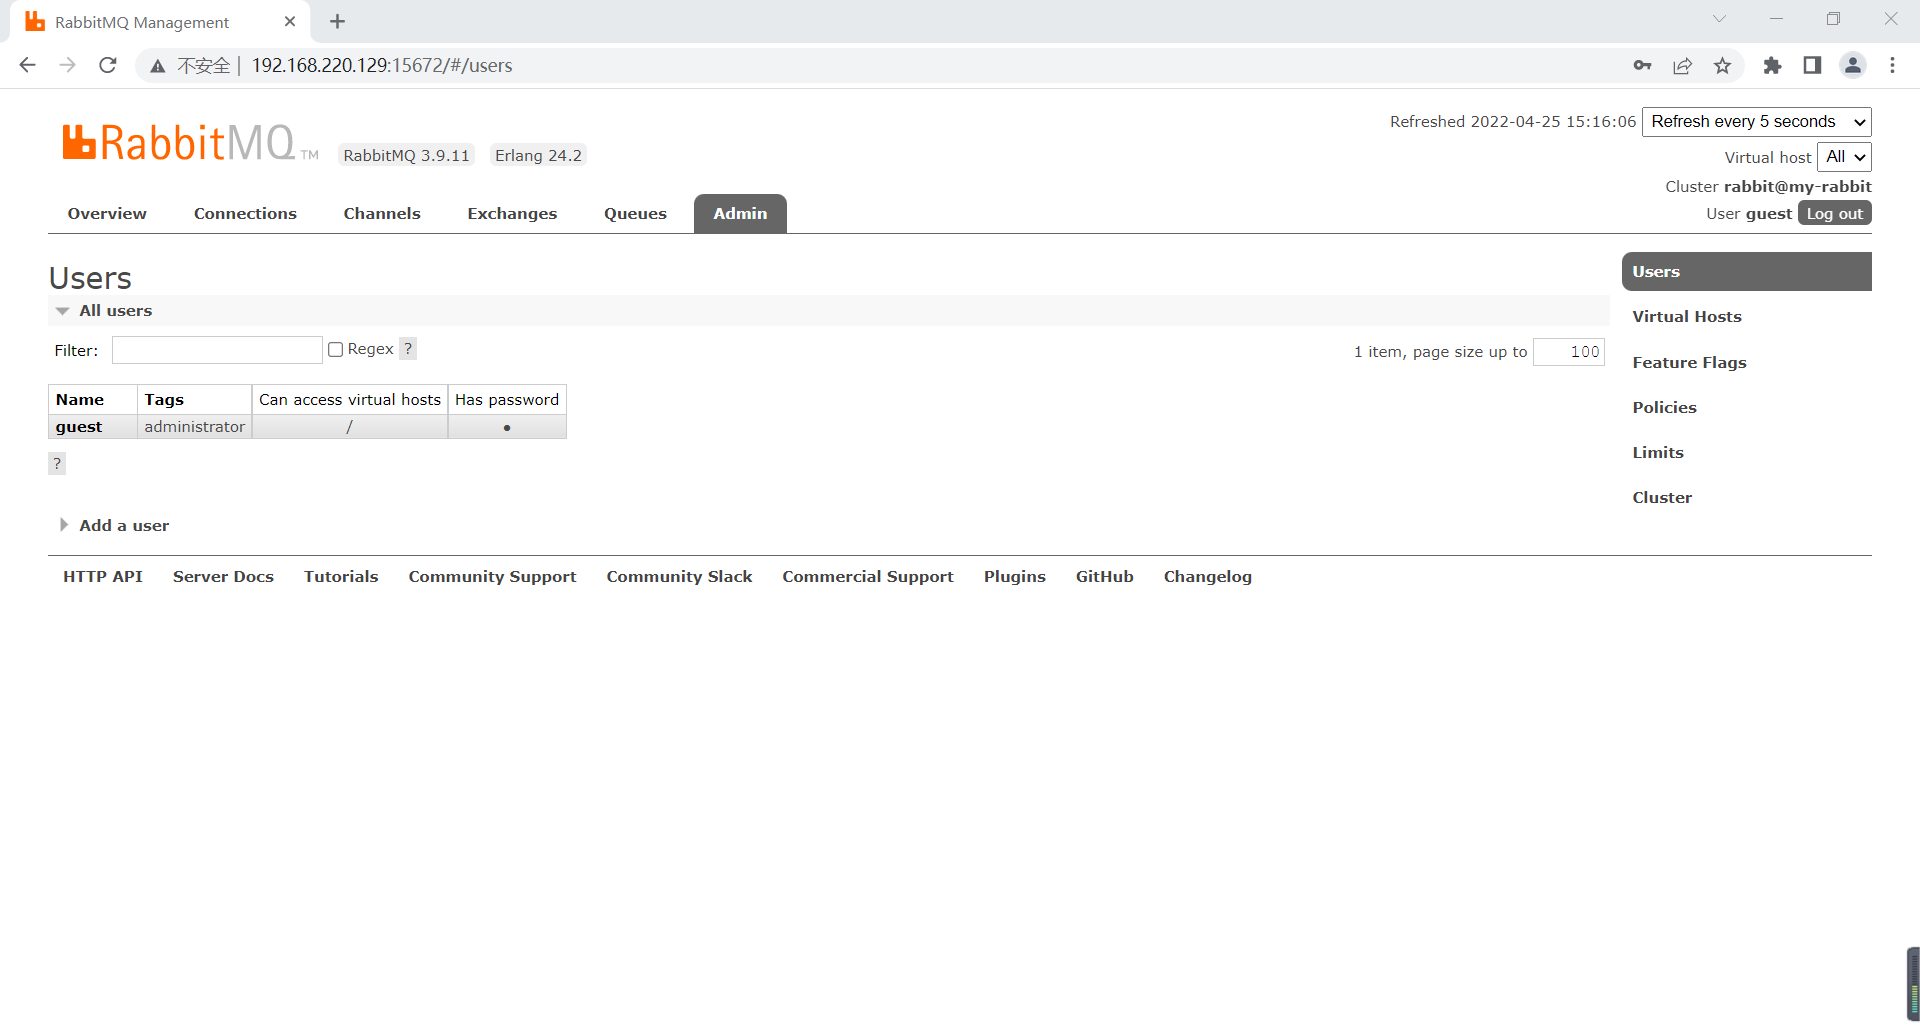Image resolution: width=1920 pixels, height=1026 pixels.
Task: Open a new browser tab
Action: (x=337, y=21)
